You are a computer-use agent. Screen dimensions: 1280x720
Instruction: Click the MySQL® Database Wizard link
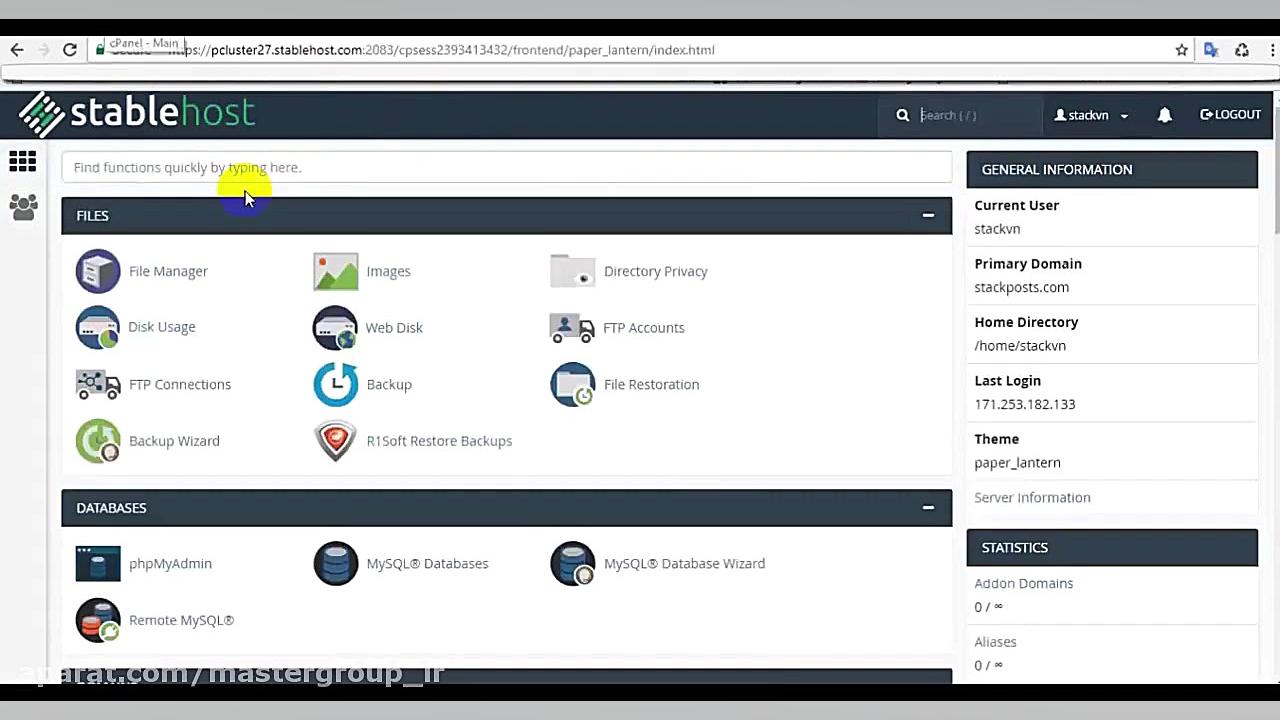click(x=684, y=563)
